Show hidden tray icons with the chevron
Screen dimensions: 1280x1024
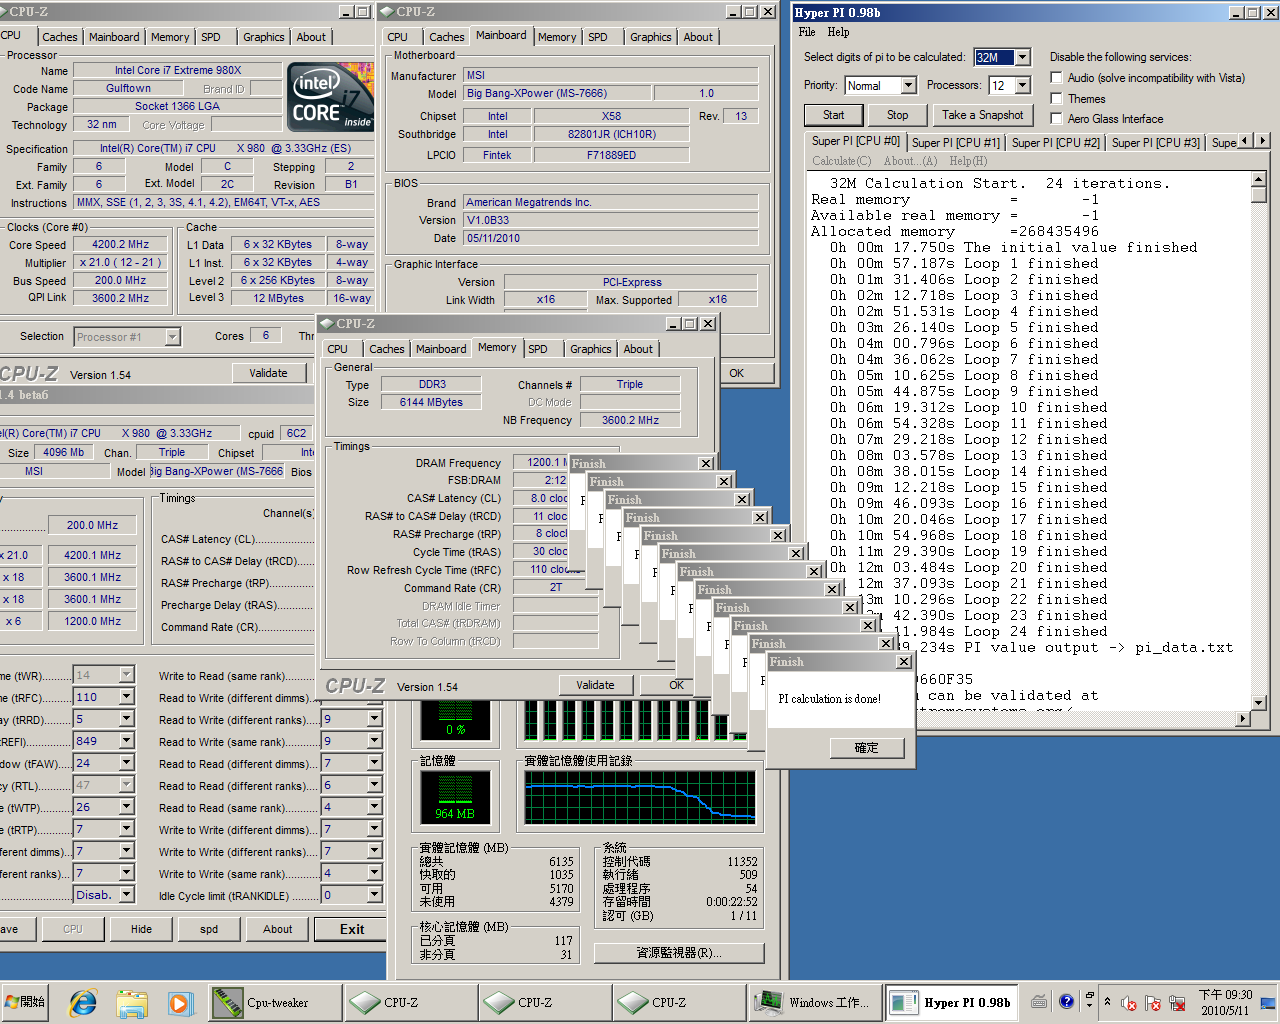tap(1107, 1001)
